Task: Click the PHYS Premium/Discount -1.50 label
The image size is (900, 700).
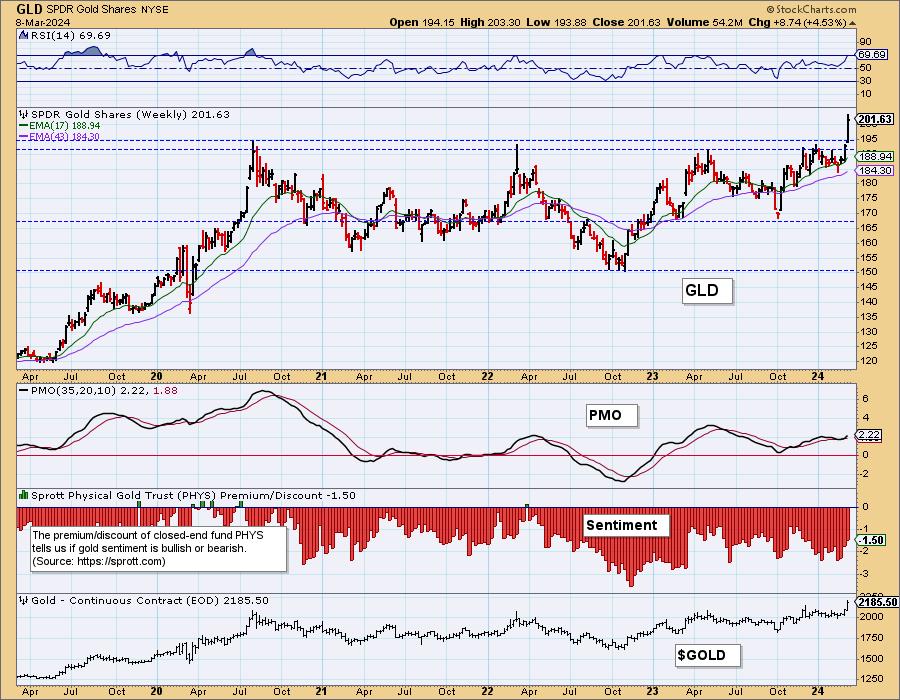Action: (193, 495)
